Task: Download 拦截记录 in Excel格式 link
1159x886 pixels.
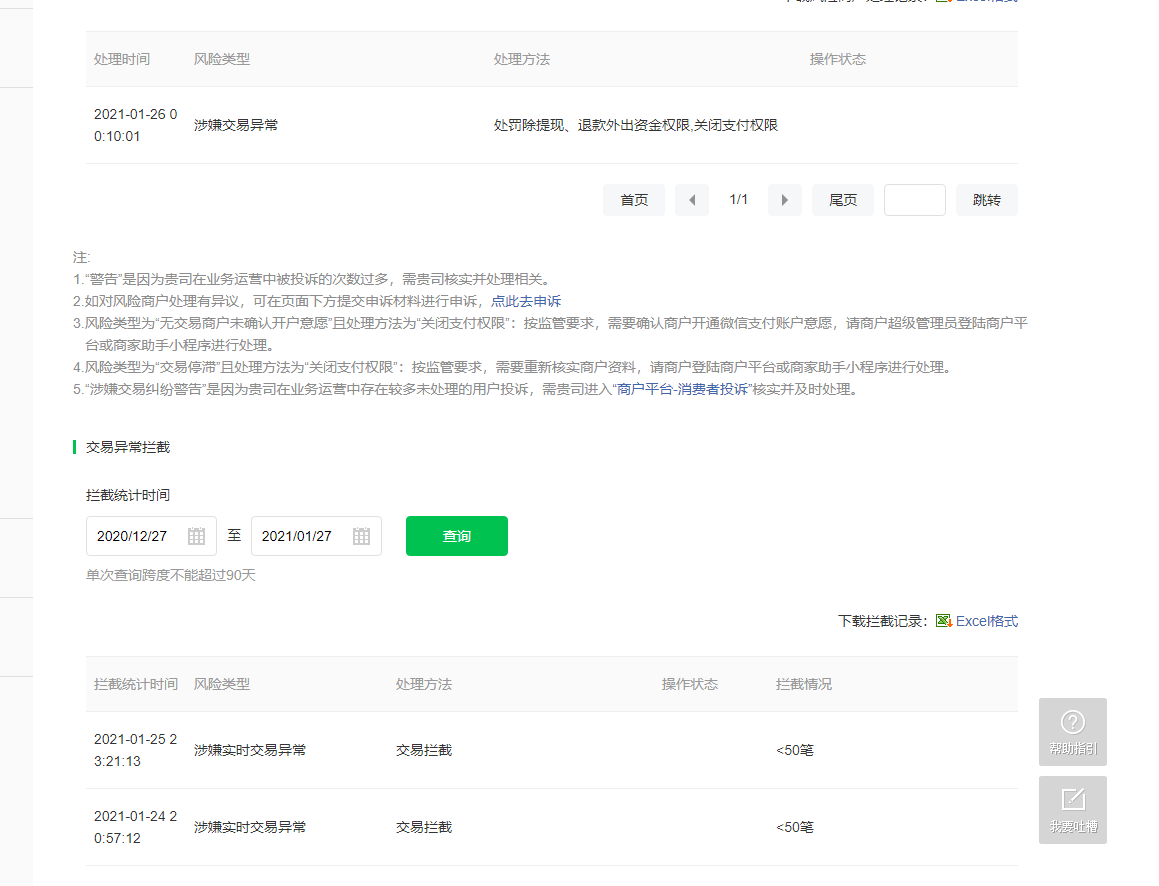Action: (986, 621)
